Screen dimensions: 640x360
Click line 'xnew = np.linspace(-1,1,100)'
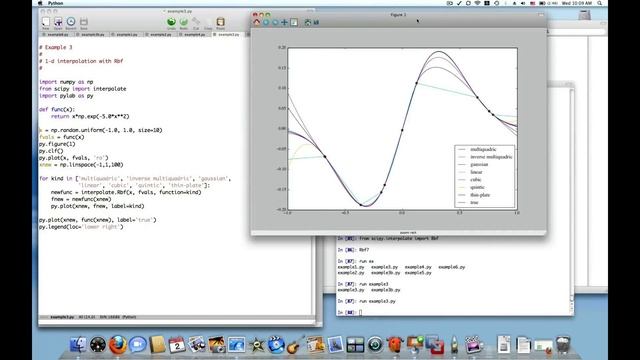[x=81, y=165]
